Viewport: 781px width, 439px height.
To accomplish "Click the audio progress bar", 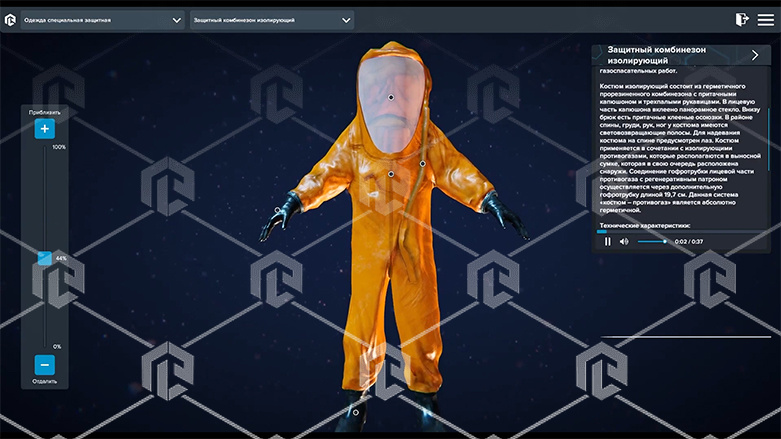I will click(680, 231).
